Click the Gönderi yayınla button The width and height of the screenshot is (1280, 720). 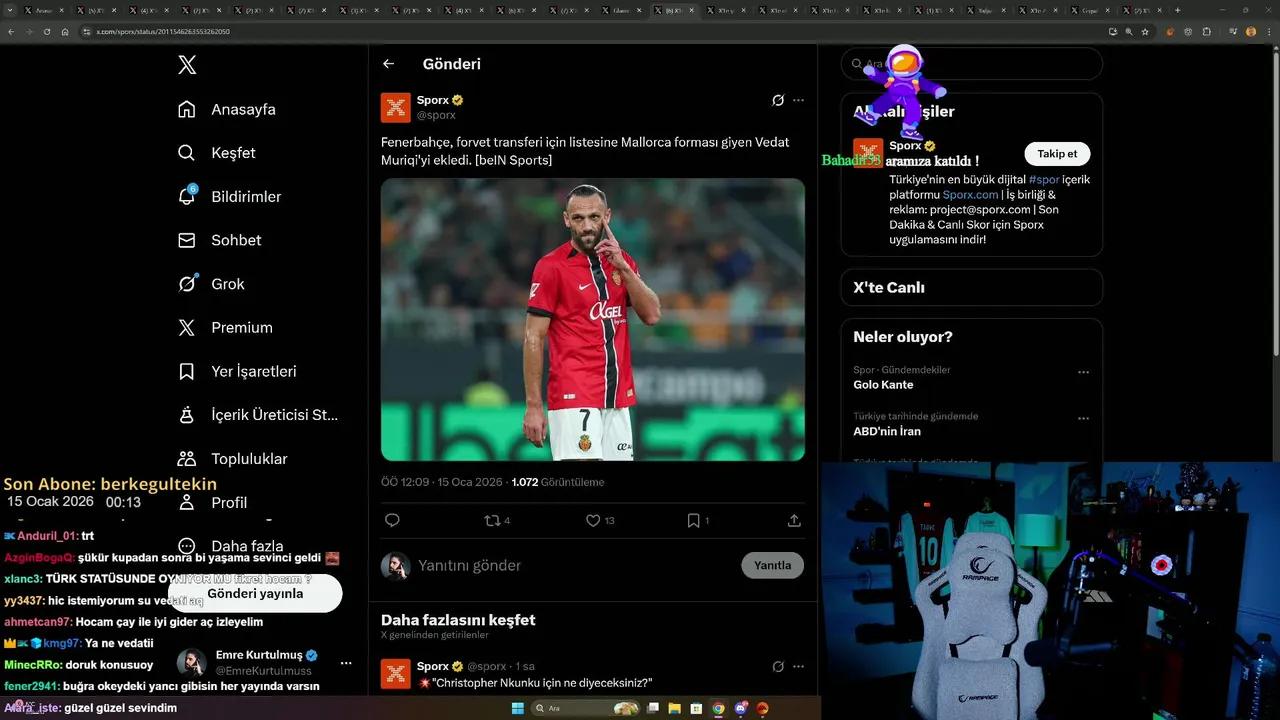pos(255,593)
